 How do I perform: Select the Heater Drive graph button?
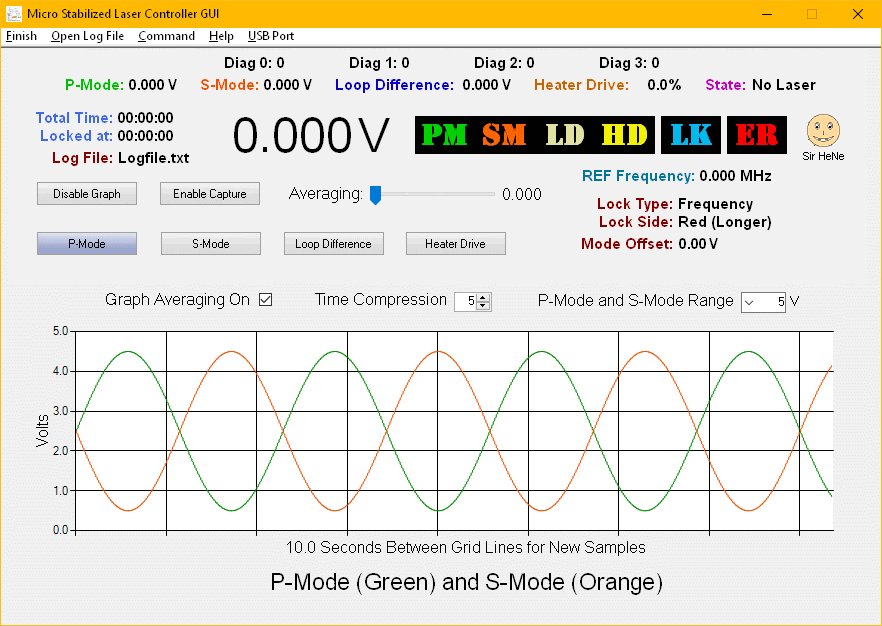pos(455,244)
